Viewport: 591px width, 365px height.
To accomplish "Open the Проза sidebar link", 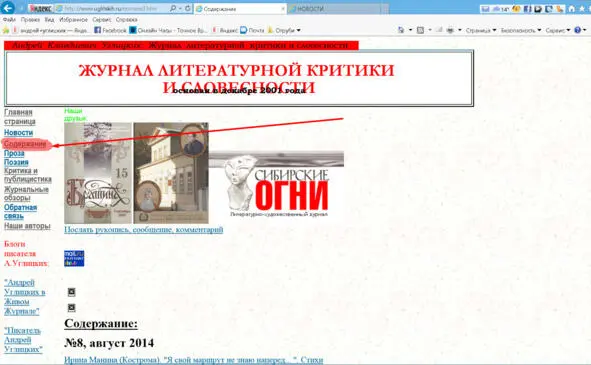I will (x=14, y=153).
